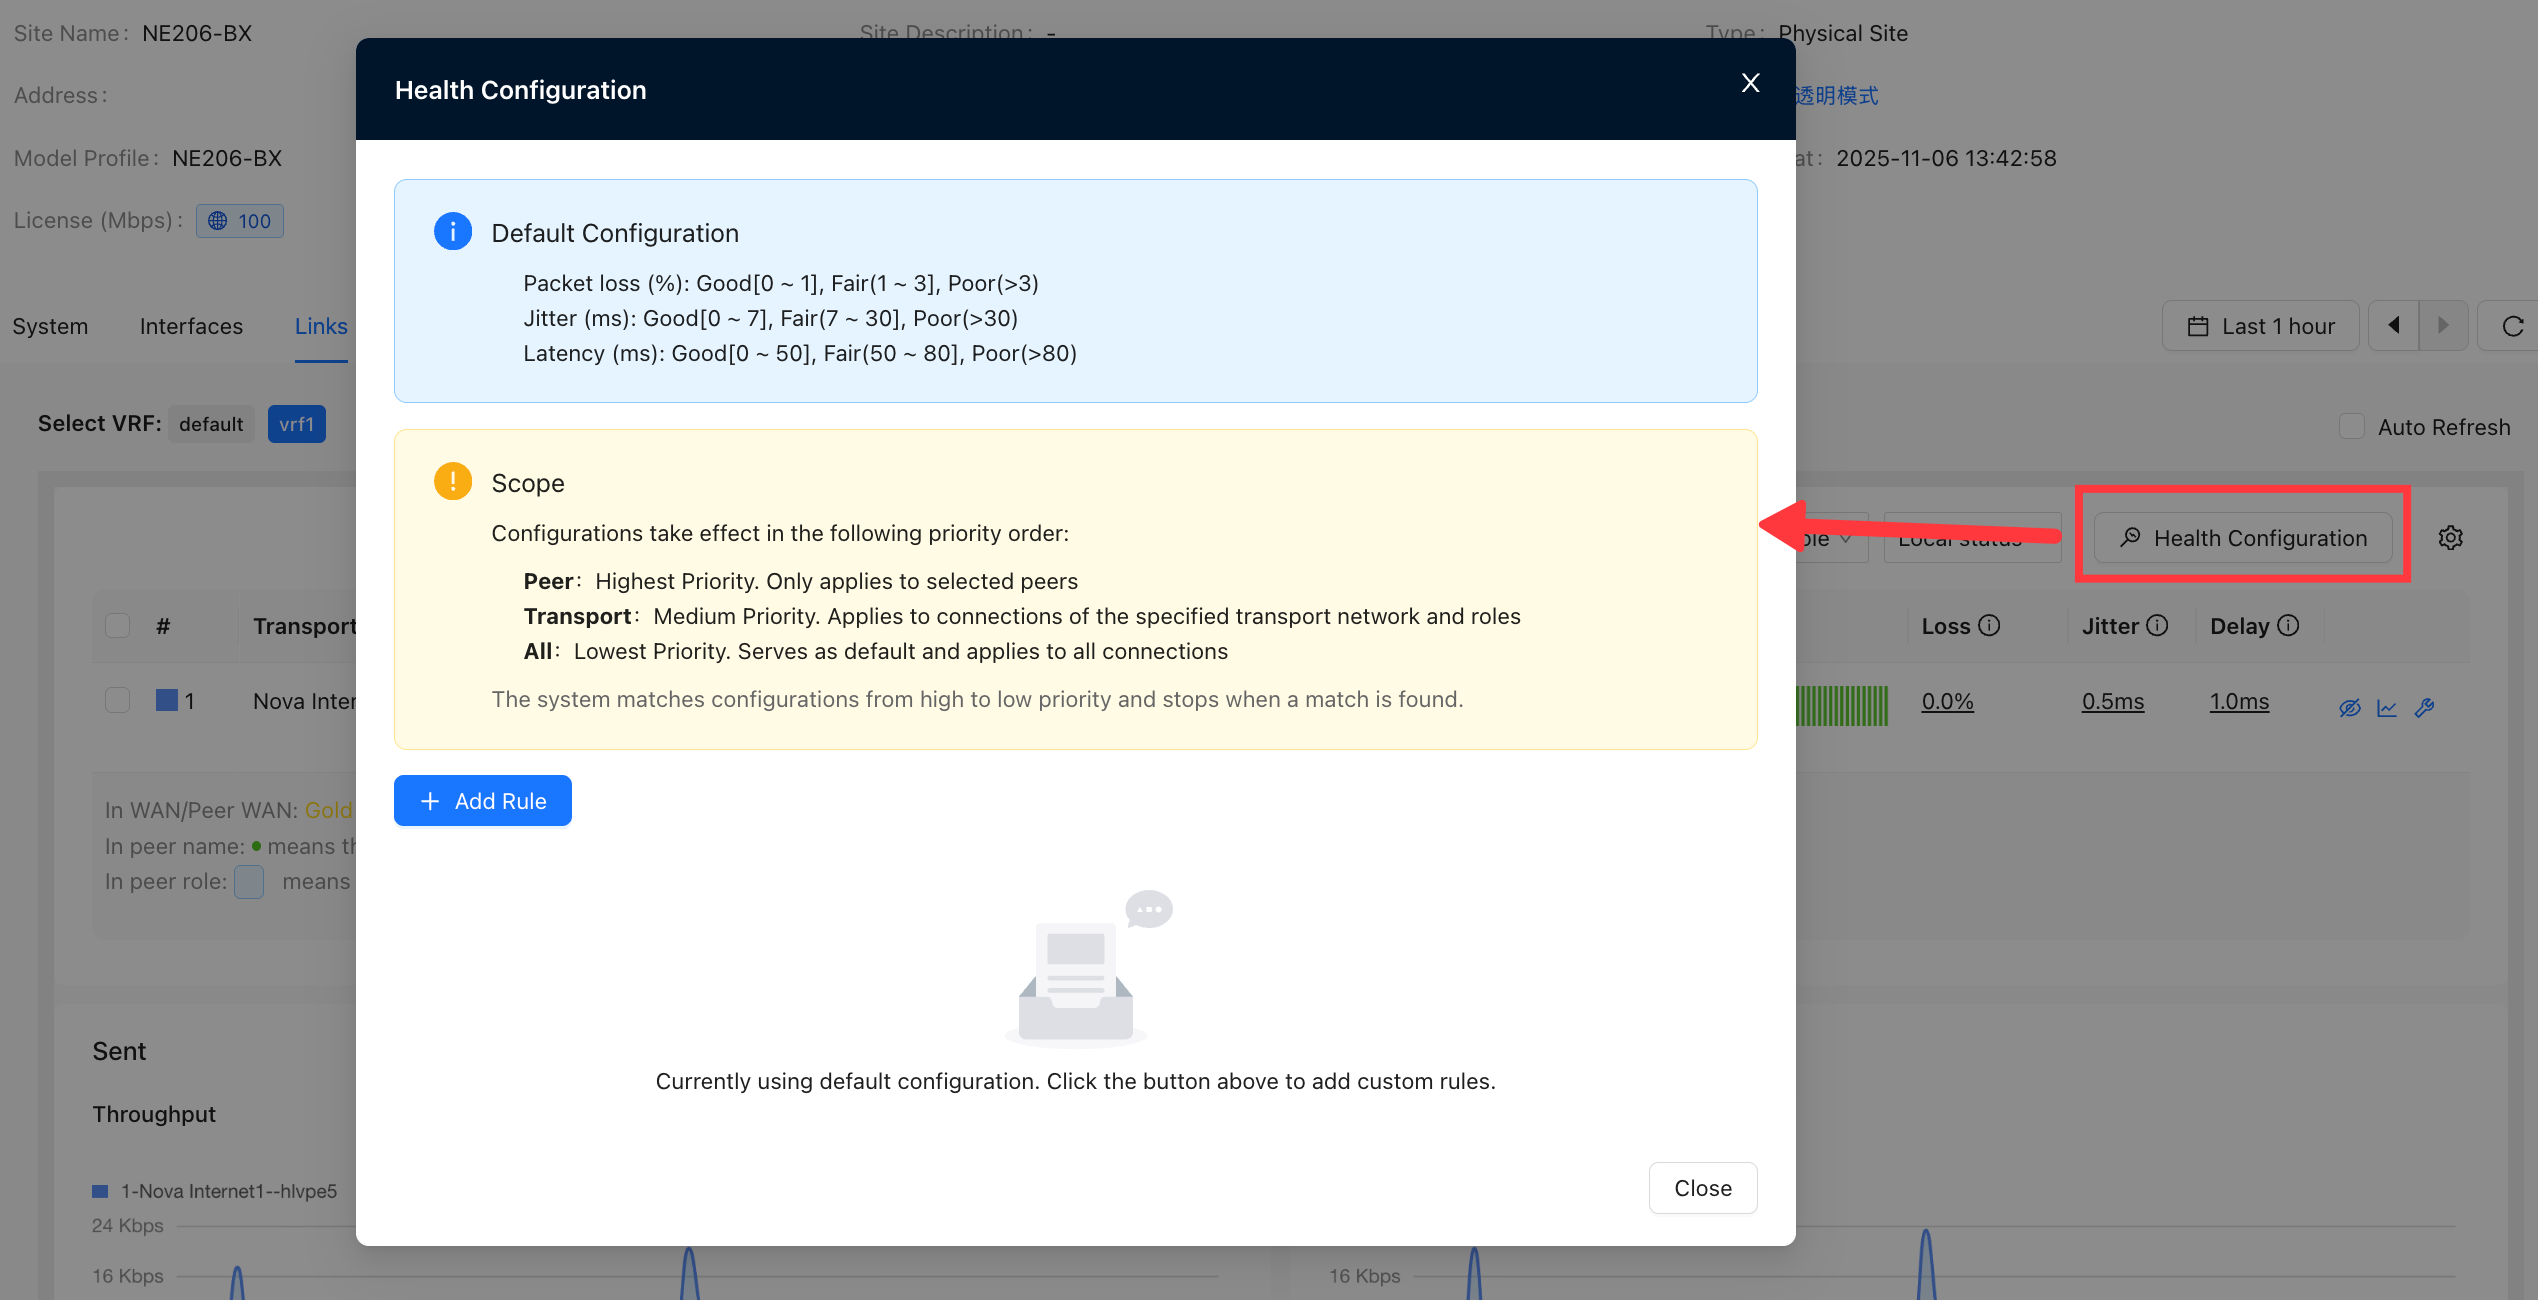
Task: Click the search icon on the Health Configuration button
Action: tap(2131, 537)
